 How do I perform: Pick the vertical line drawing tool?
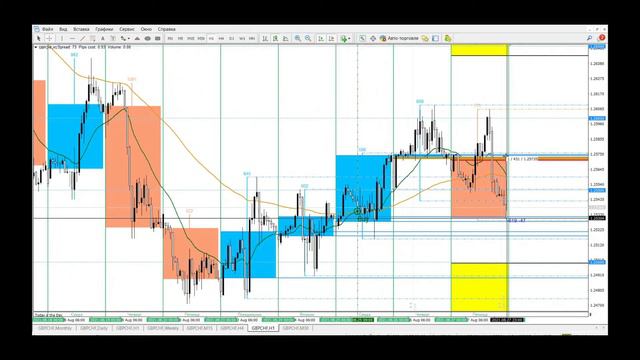(x=62, y=38)
